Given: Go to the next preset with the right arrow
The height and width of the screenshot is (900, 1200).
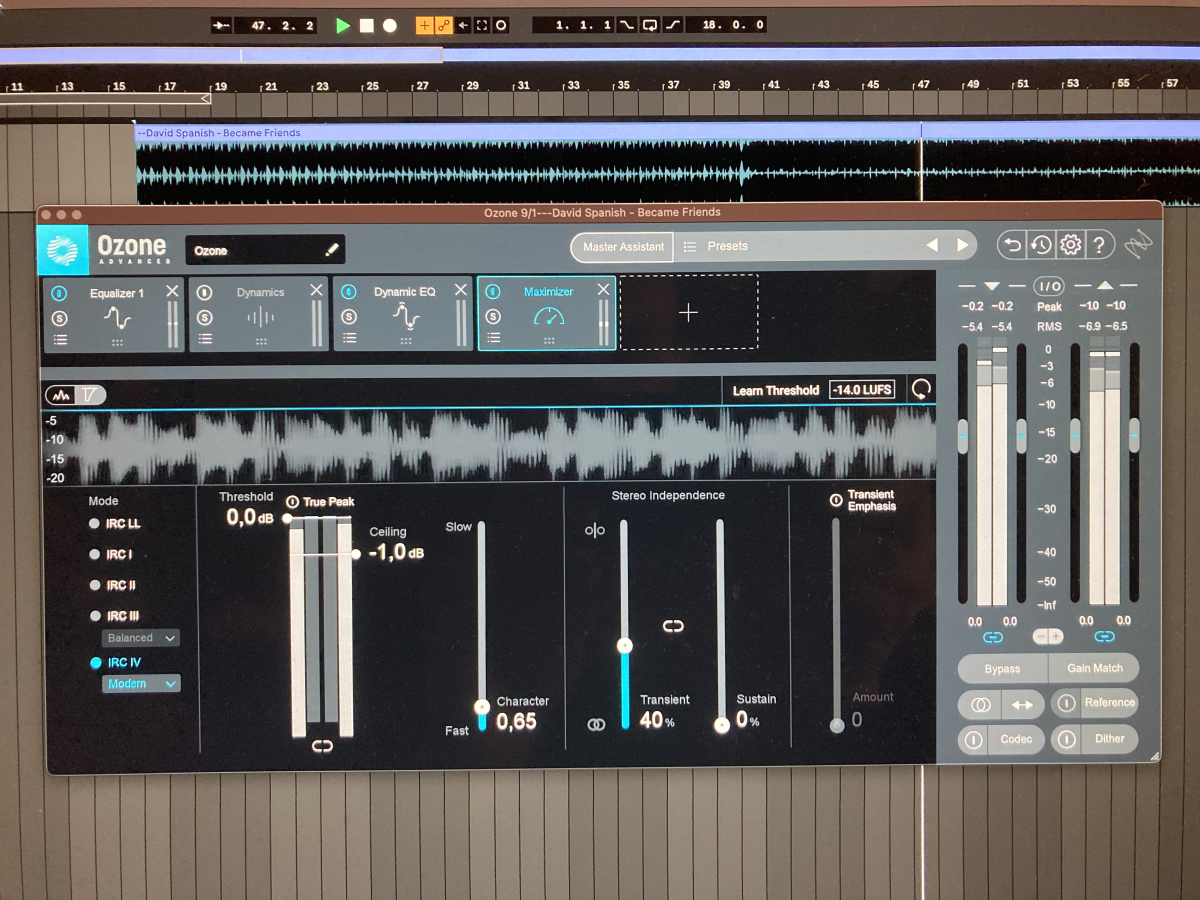Looking at the screenshot, I should pyautogui.click(x=962, y=245).
